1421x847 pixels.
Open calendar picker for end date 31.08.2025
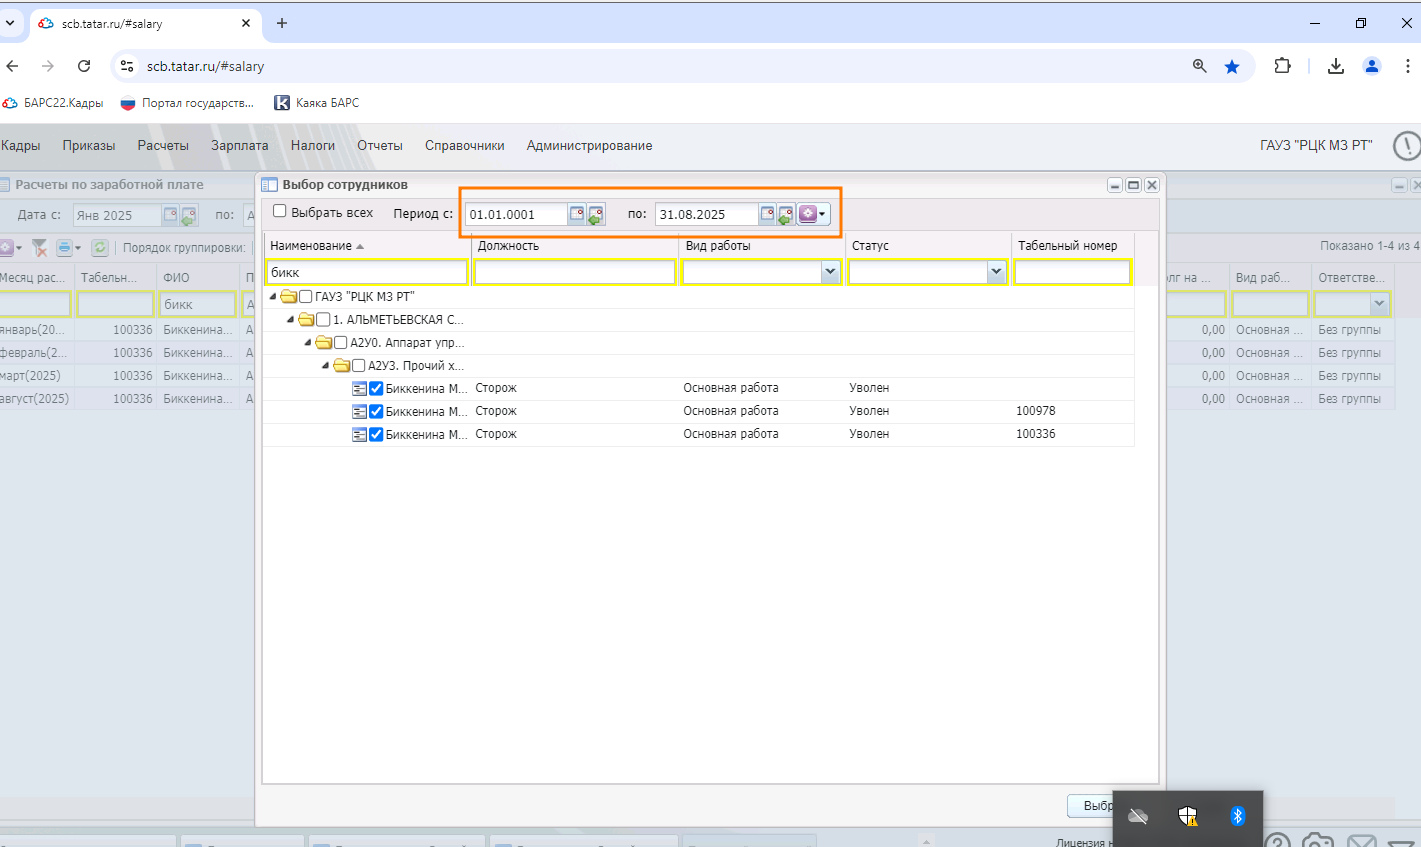pos(767,214)
